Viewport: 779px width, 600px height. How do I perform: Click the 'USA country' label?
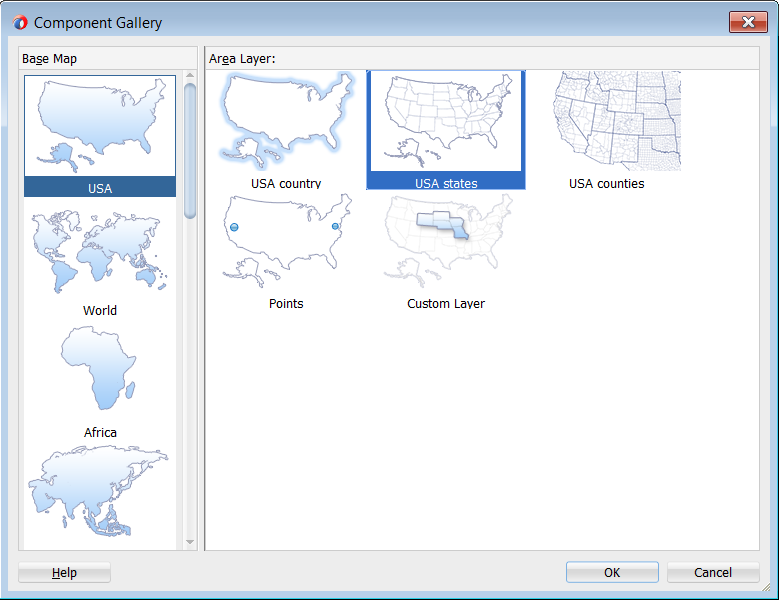286,184
